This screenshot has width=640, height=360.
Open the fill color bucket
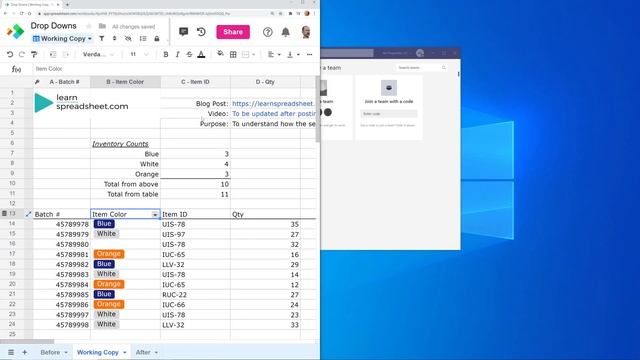click(220, 54)
